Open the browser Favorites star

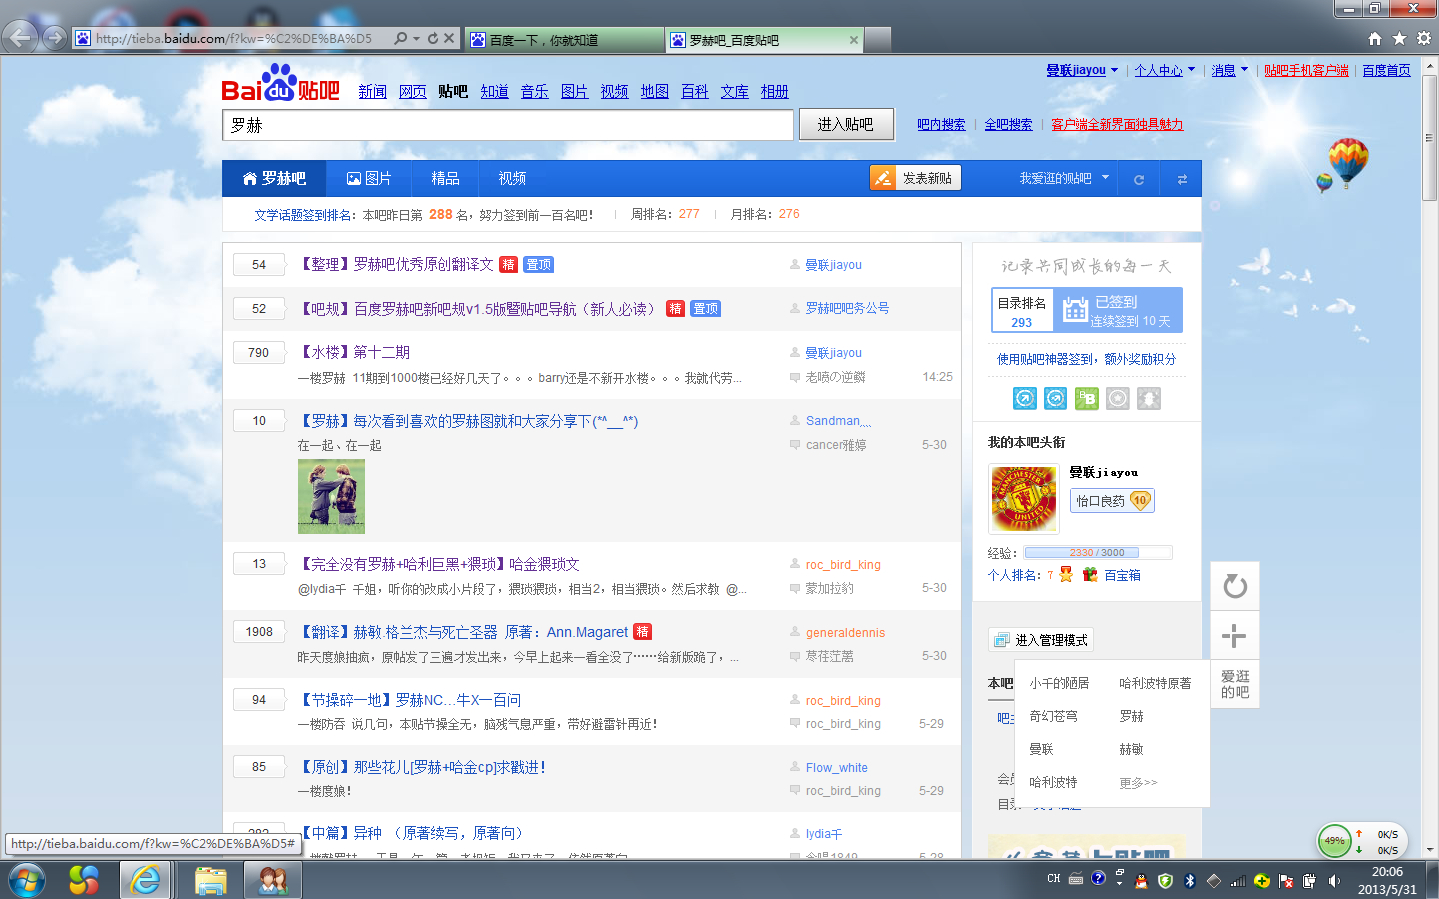tap(1399, 38)
